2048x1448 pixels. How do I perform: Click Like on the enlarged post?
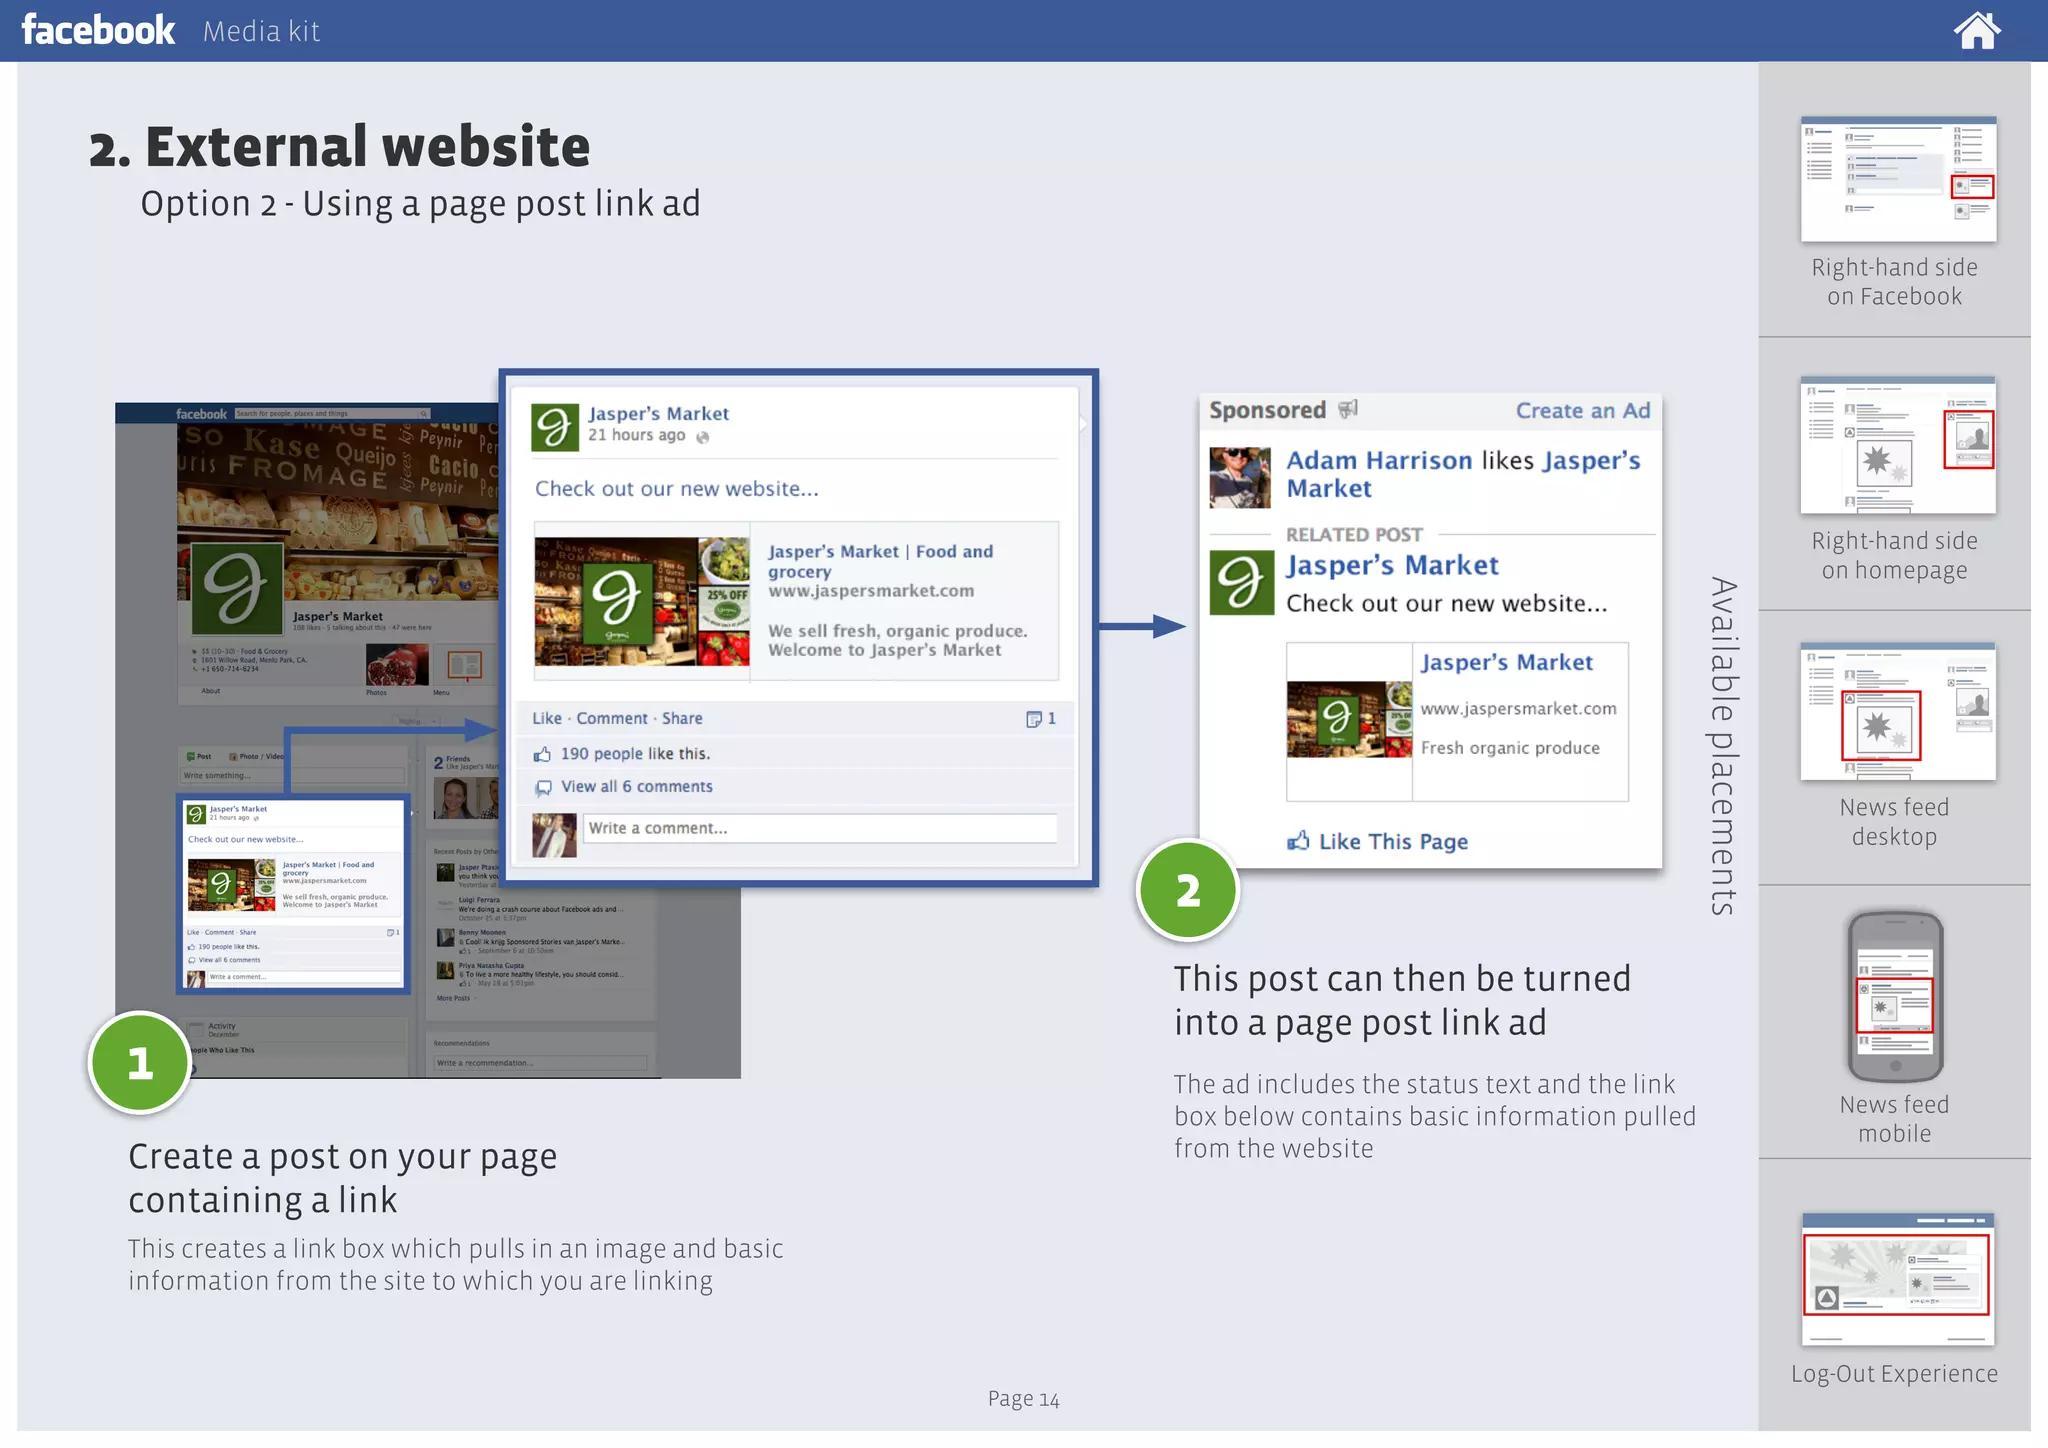[547, 718]
